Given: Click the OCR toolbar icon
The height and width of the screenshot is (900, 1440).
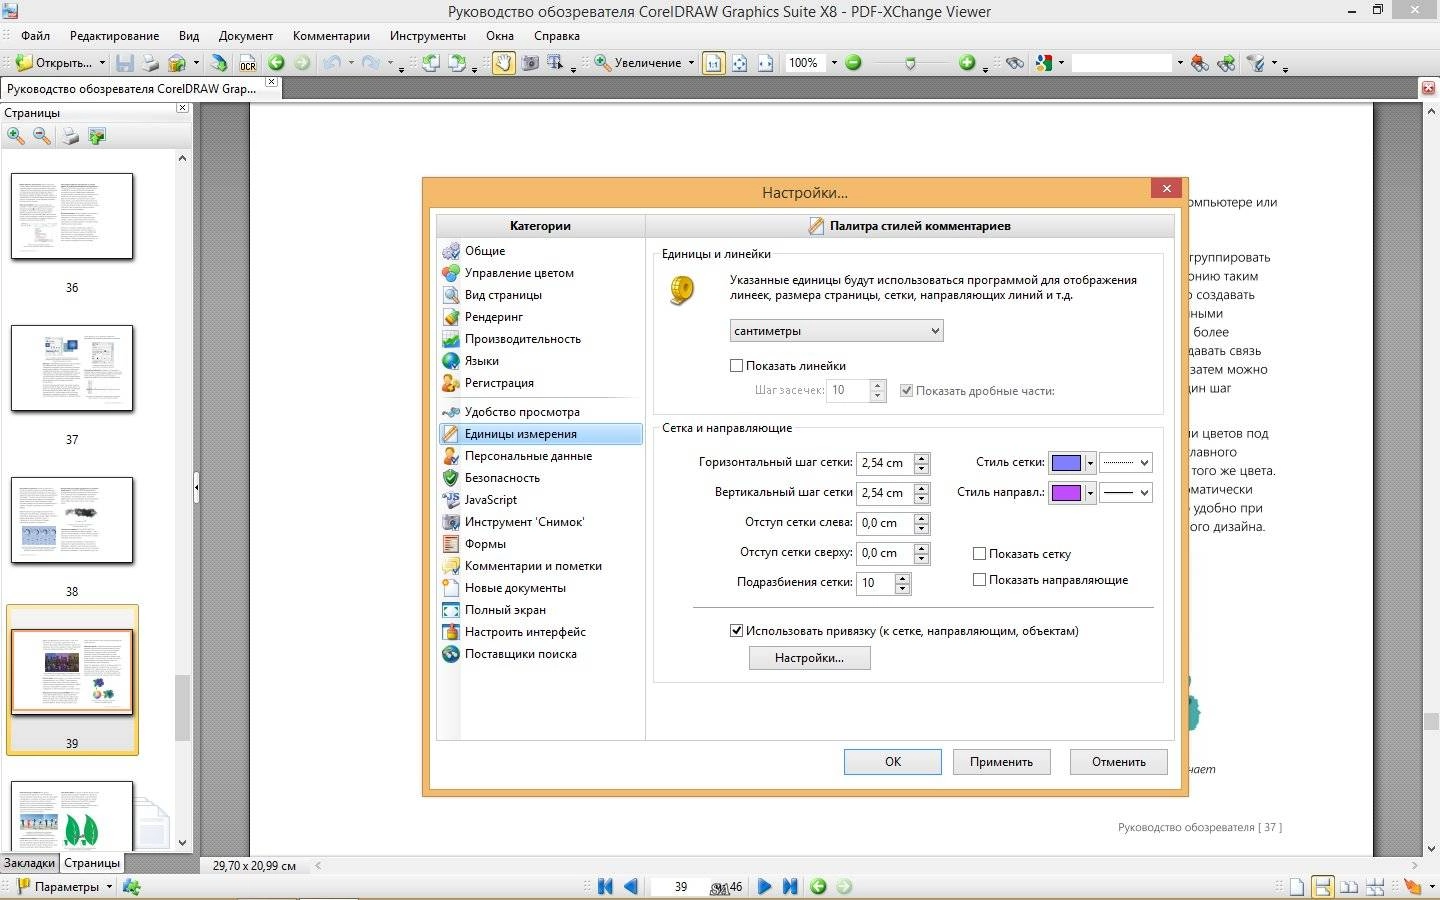Looking at the screenshot, I should pos(247,63).
